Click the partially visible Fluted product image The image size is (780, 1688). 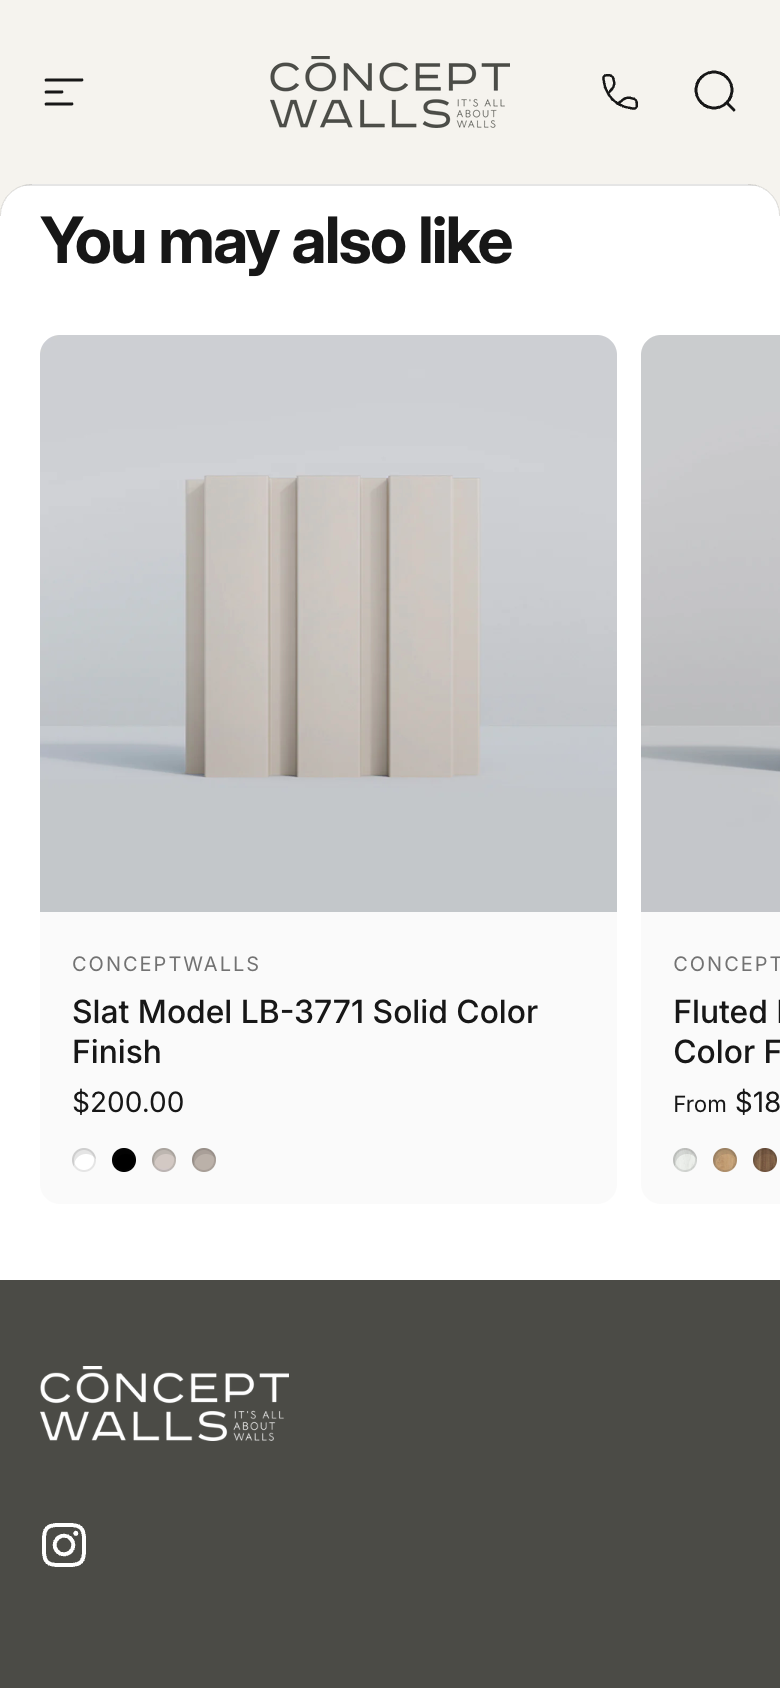pyautogui.click(x=710, y=623)
